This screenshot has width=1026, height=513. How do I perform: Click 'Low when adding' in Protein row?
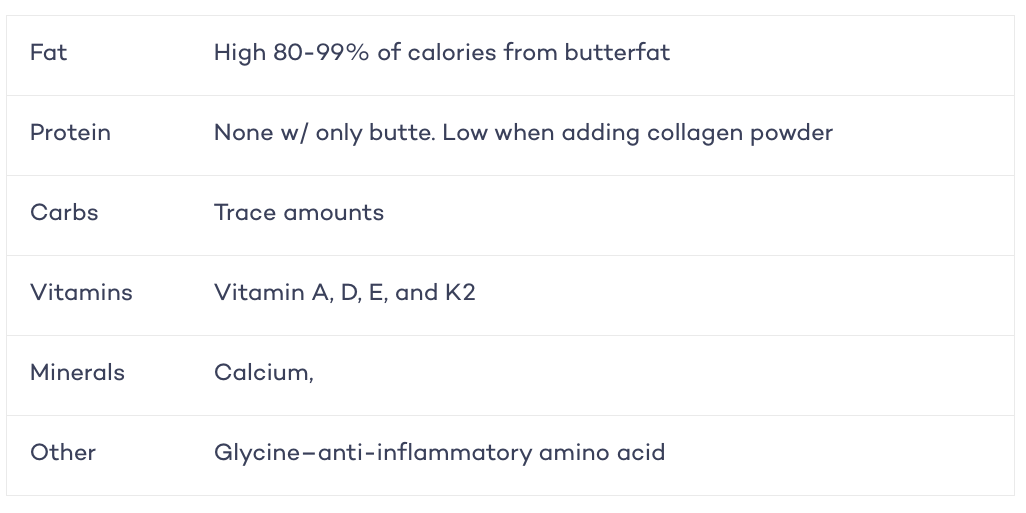(540, 133)
